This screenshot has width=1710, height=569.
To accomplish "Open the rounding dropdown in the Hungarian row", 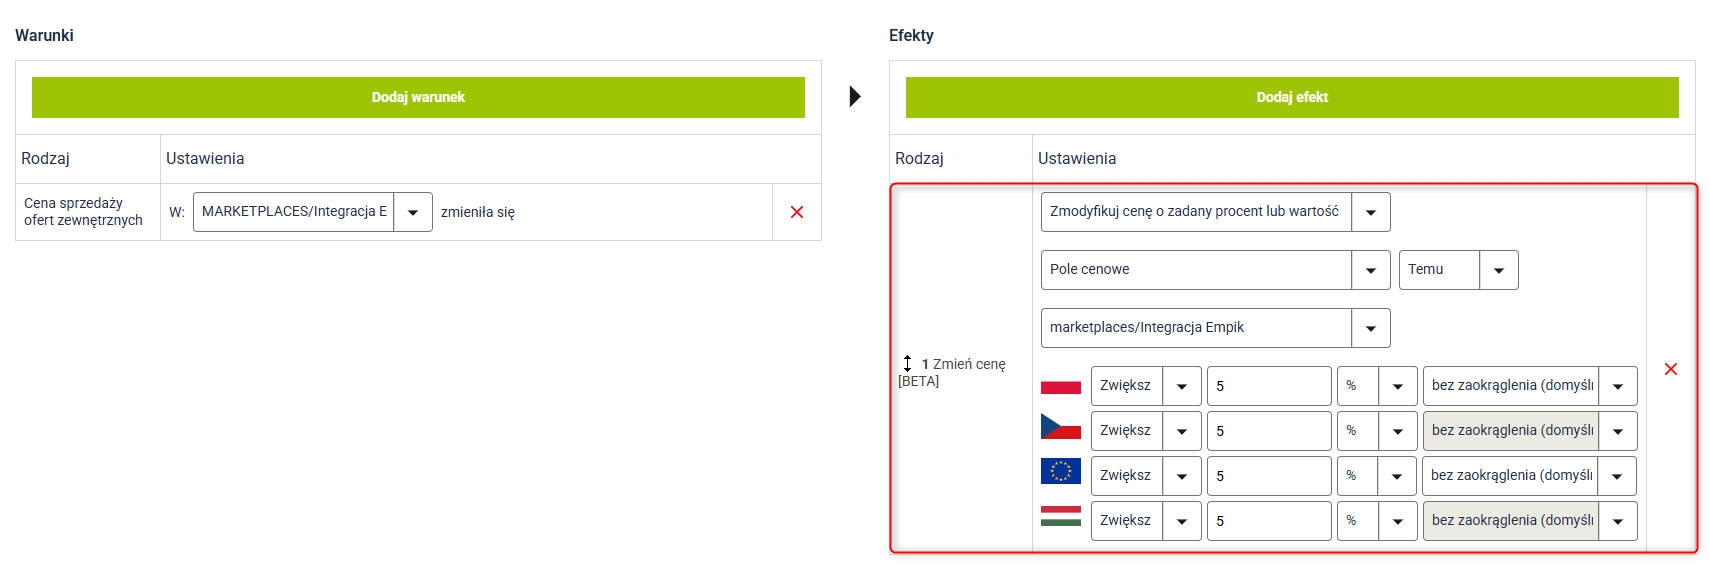I will [x=1617, y=521].
